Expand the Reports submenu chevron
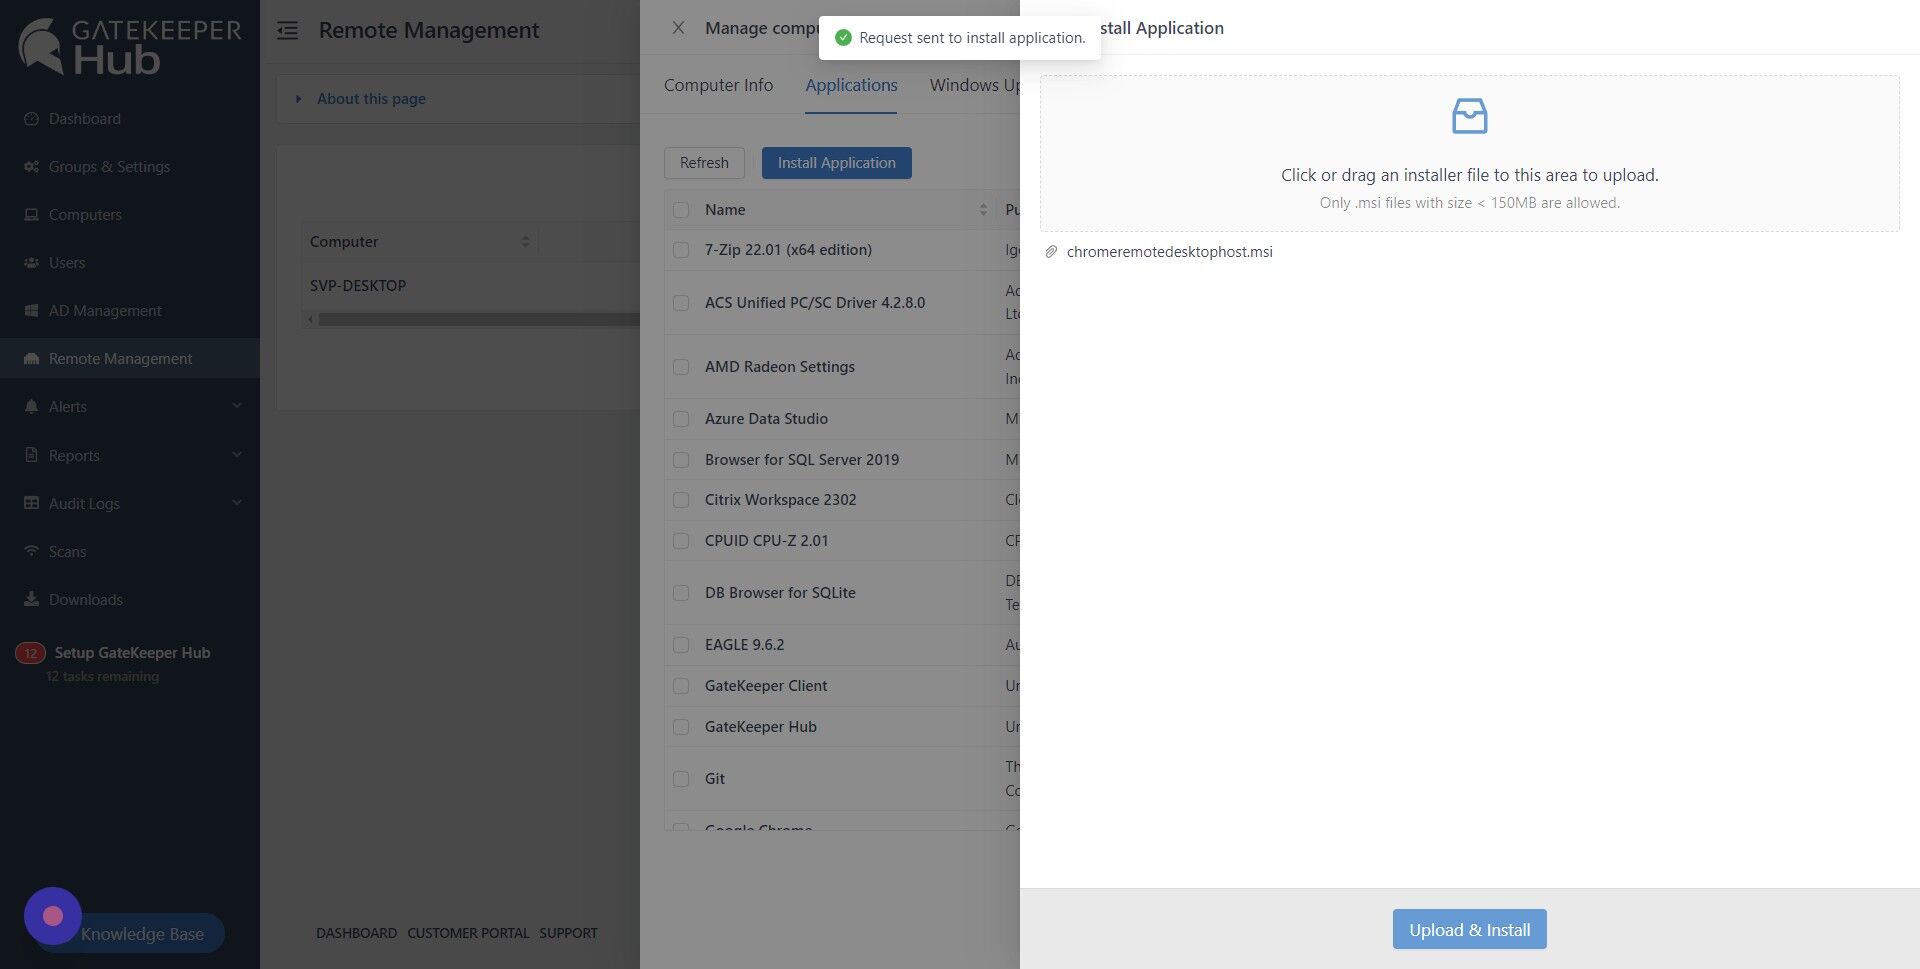1920x969 pixels. [x=237, y=455]
